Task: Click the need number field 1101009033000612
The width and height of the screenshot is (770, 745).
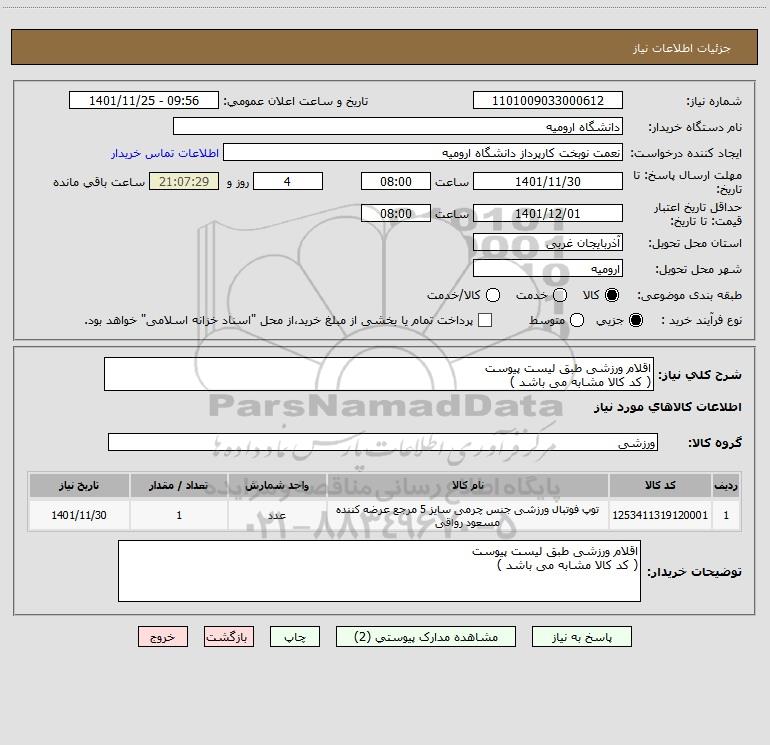Action: coord(548,101)
